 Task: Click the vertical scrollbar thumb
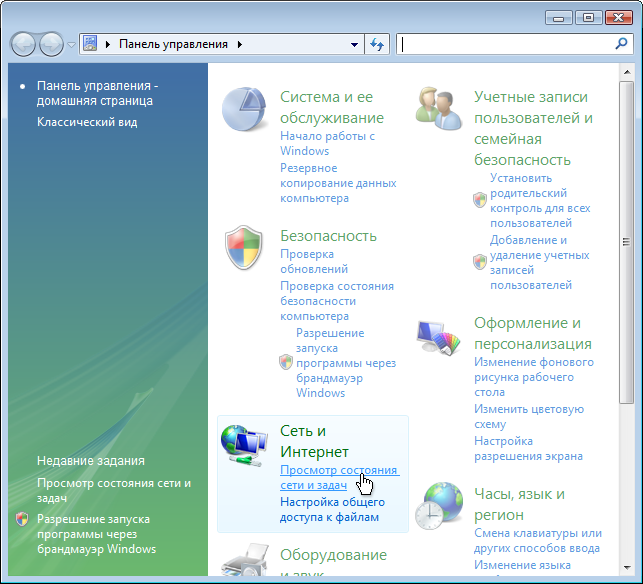pos(626,242)
